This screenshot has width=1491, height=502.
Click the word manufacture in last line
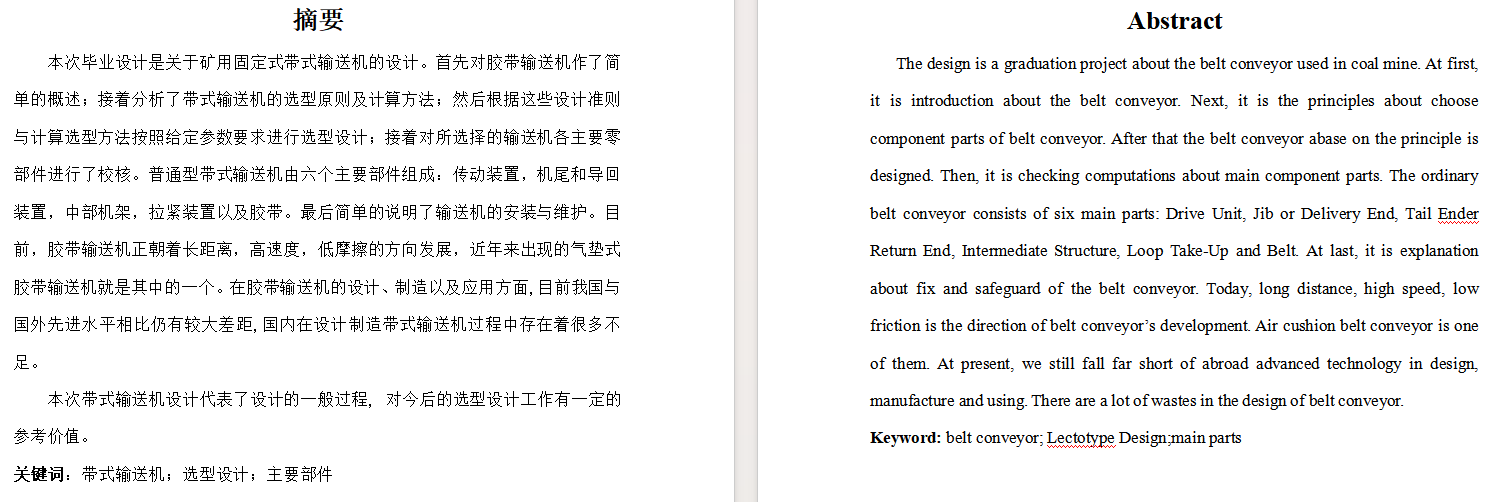(911, 401)
